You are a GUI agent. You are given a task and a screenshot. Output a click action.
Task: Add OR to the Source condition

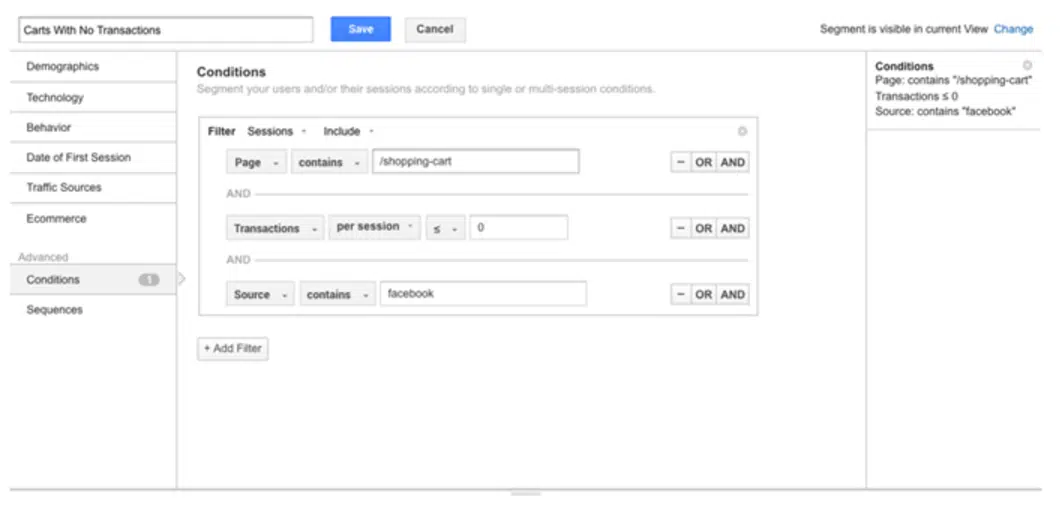[x=704, y=294]
